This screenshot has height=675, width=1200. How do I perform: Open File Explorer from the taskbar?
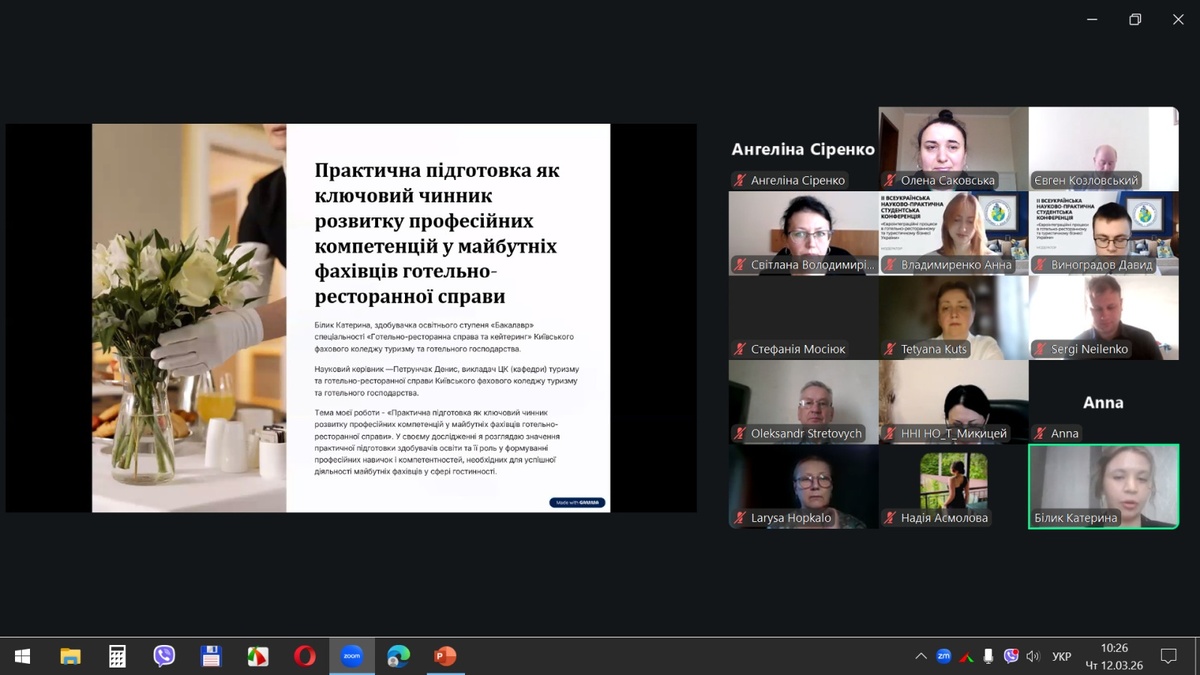coord(70,656)
